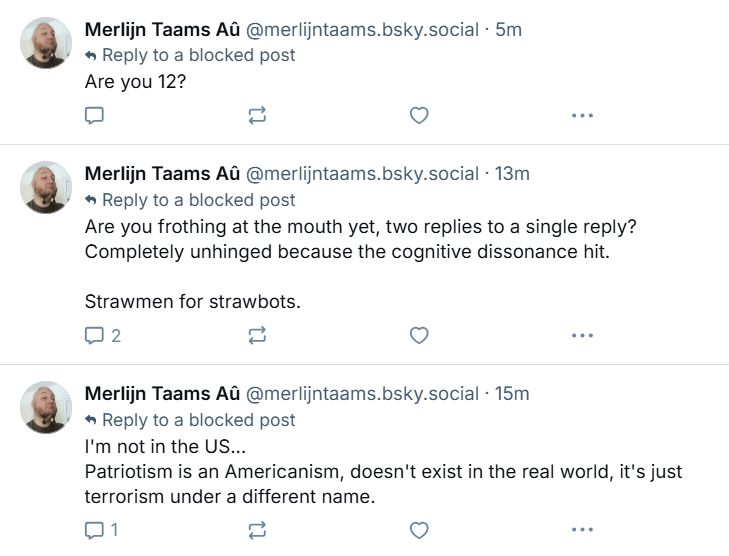Click "Reply to a blocked post" on 5m post

pyautogui.click(x=198, y=55)
